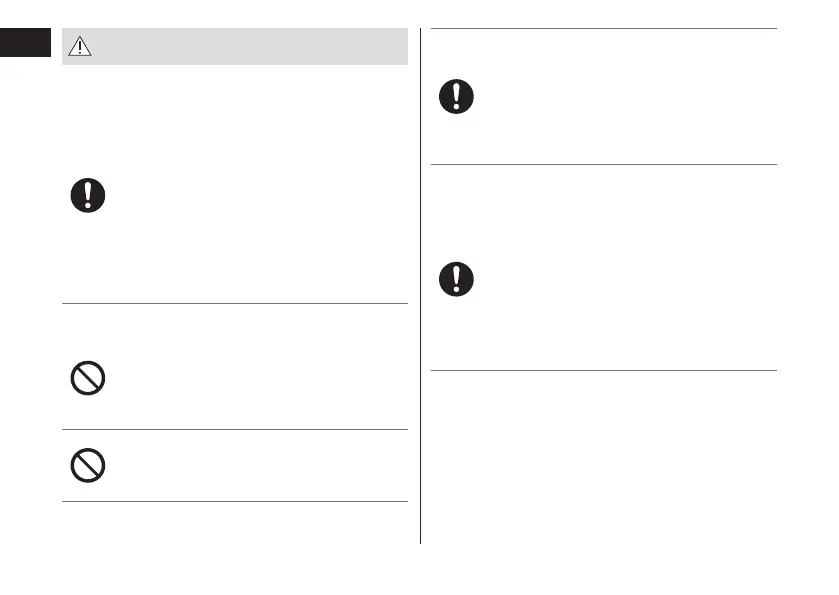The image size is (839, 595).
Task: Click the gray warning header bar
Action: (250, 46)
